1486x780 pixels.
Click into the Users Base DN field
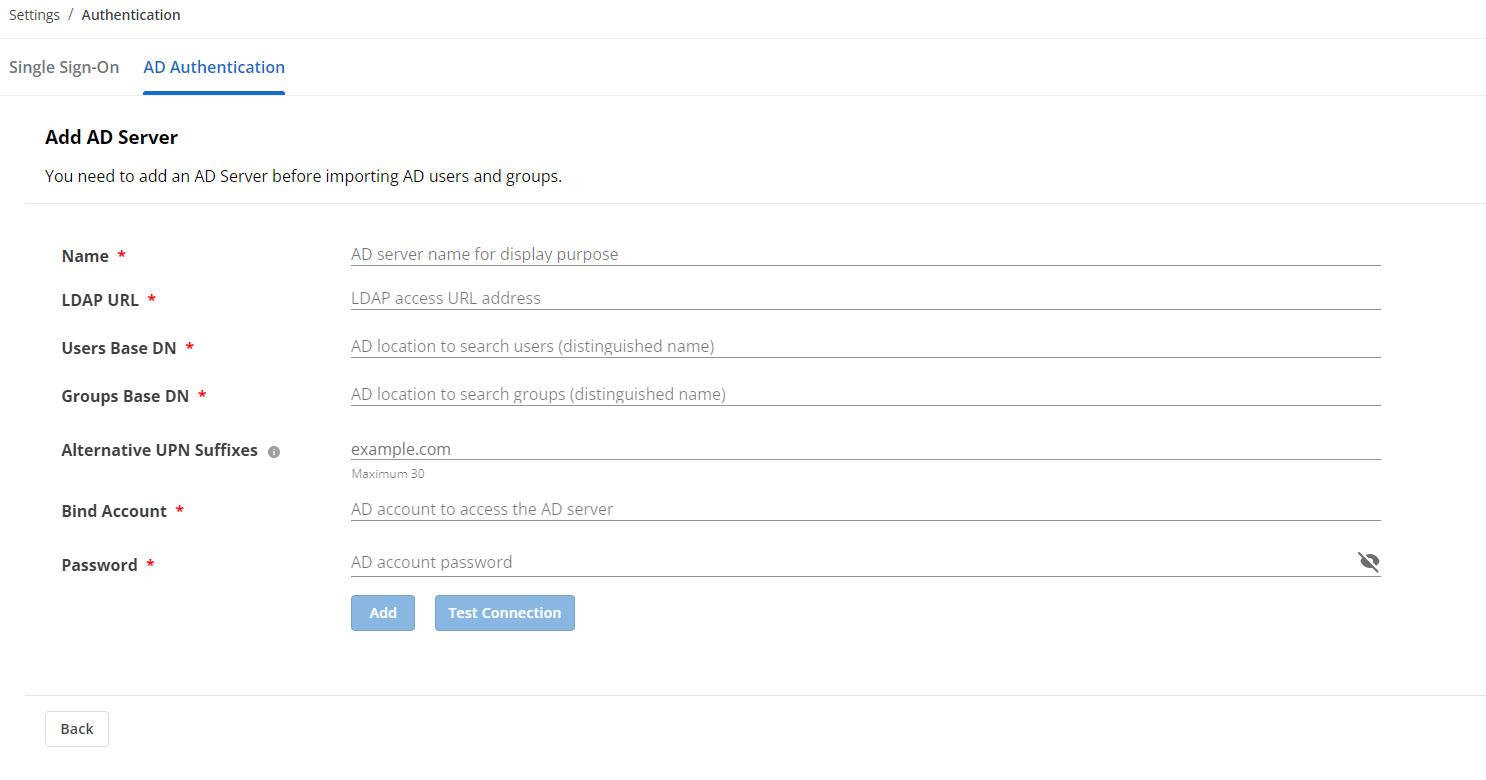click(x=865, y=346)
